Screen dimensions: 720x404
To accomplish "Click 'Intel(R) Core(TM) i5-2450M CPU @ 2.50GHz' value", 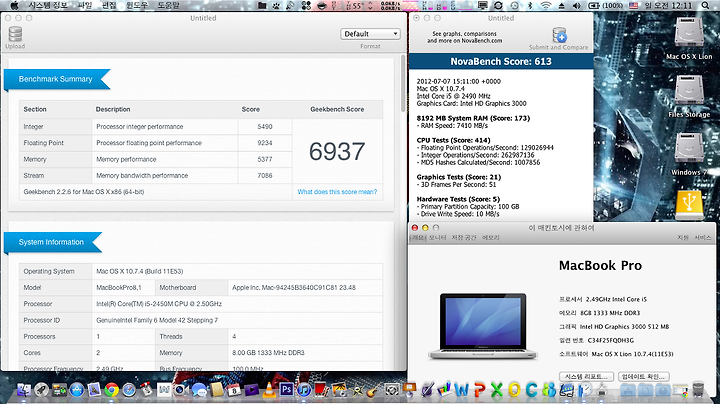I will [159, 304].
